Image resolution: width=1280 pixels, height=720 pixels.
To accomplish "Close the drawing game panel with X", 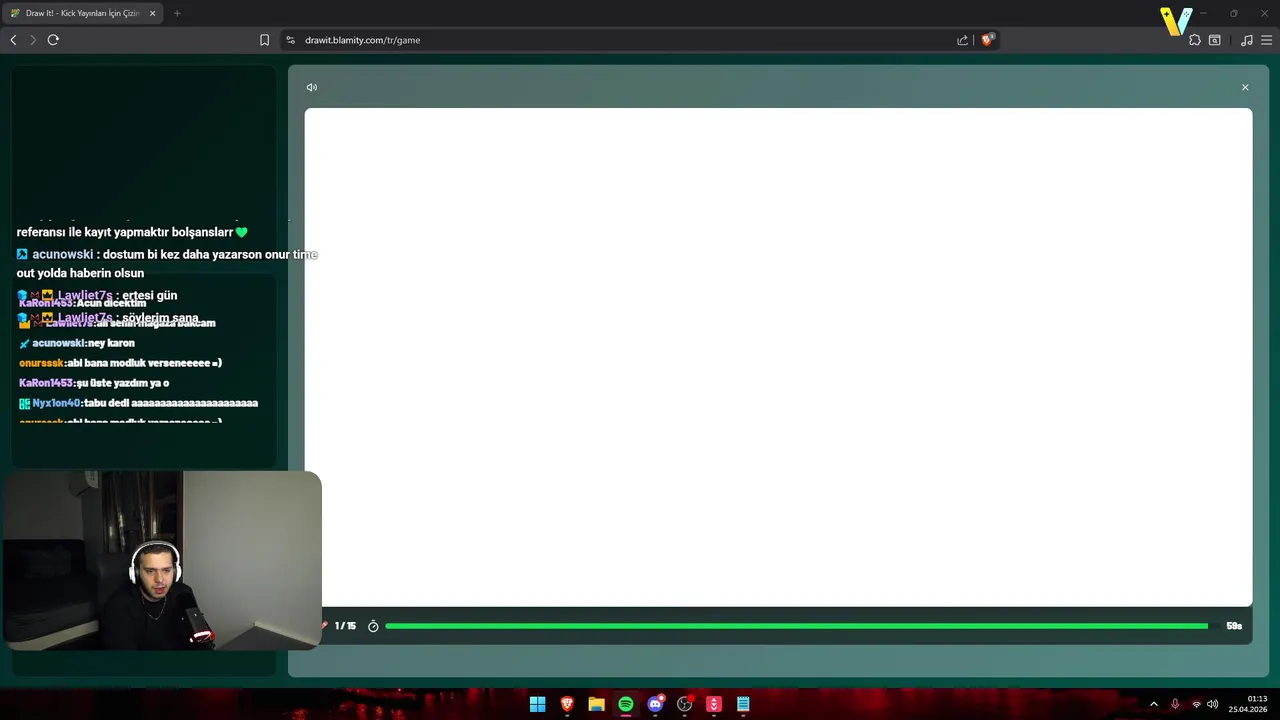I will (1245, 87).
